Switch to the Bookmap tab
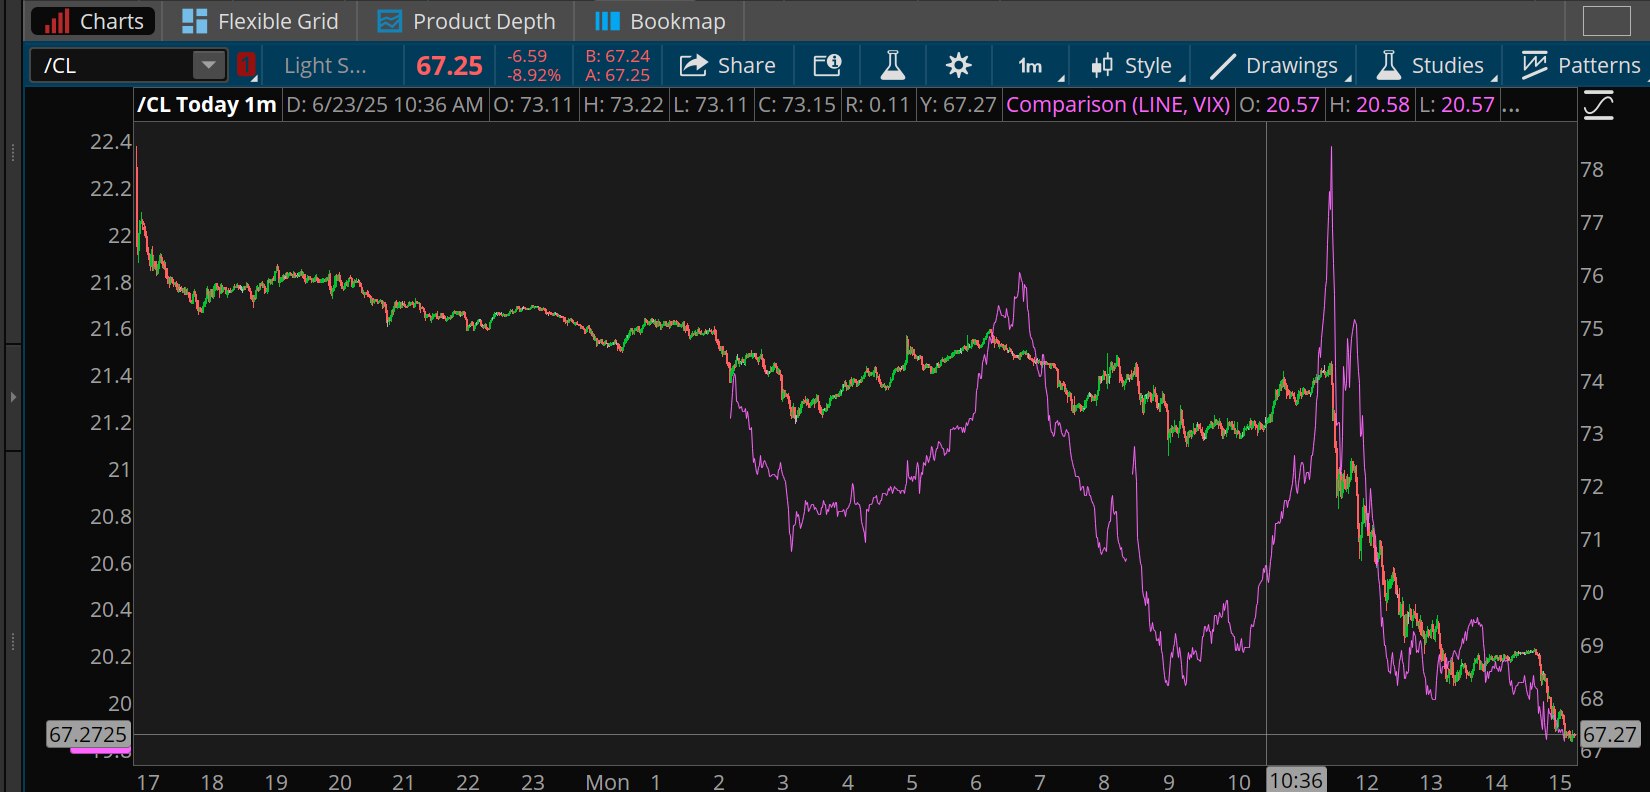This screenshot has width=1650, height=792. [x=660, y=21]
